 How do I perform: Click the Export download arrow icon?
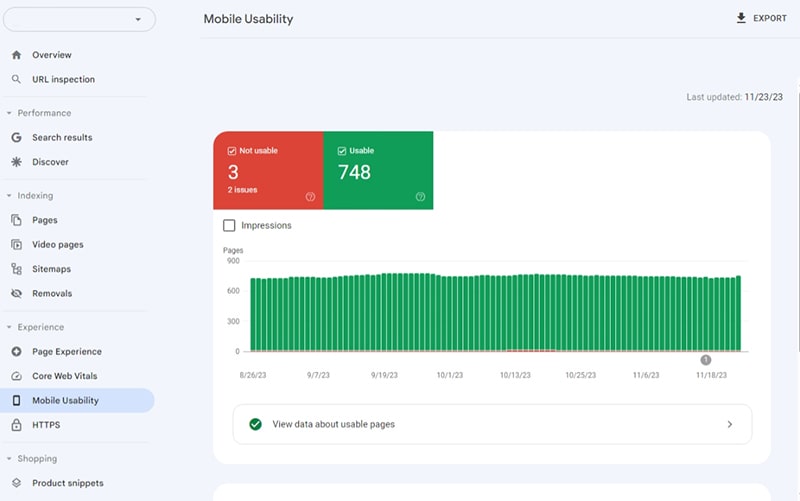[x=741, y=18]
